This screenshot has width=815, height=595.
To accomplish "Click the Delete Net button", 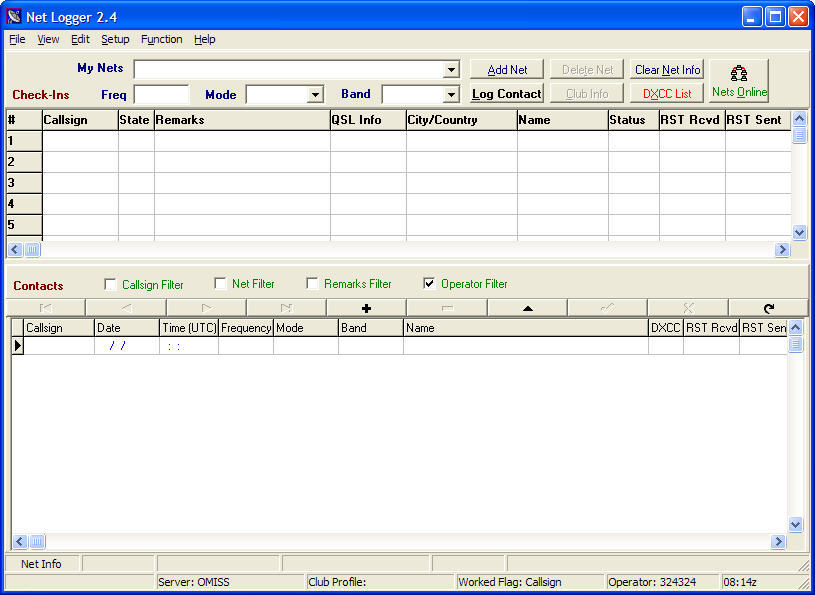I will (x=587, y=69).
